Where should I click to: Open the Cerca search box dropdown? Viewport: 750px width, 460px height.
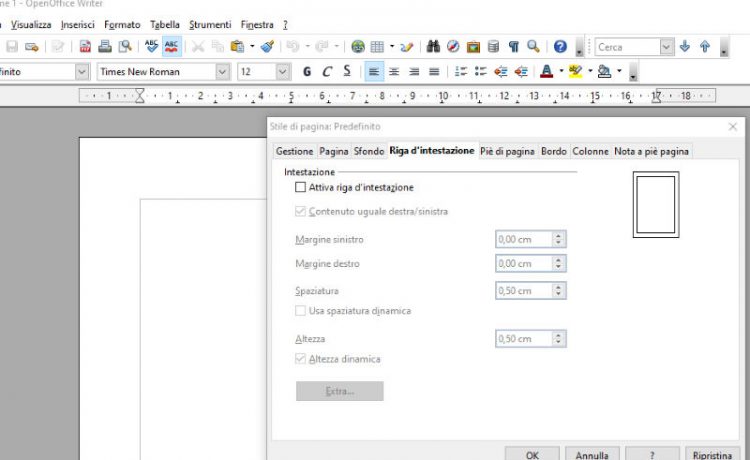[666, 47]
